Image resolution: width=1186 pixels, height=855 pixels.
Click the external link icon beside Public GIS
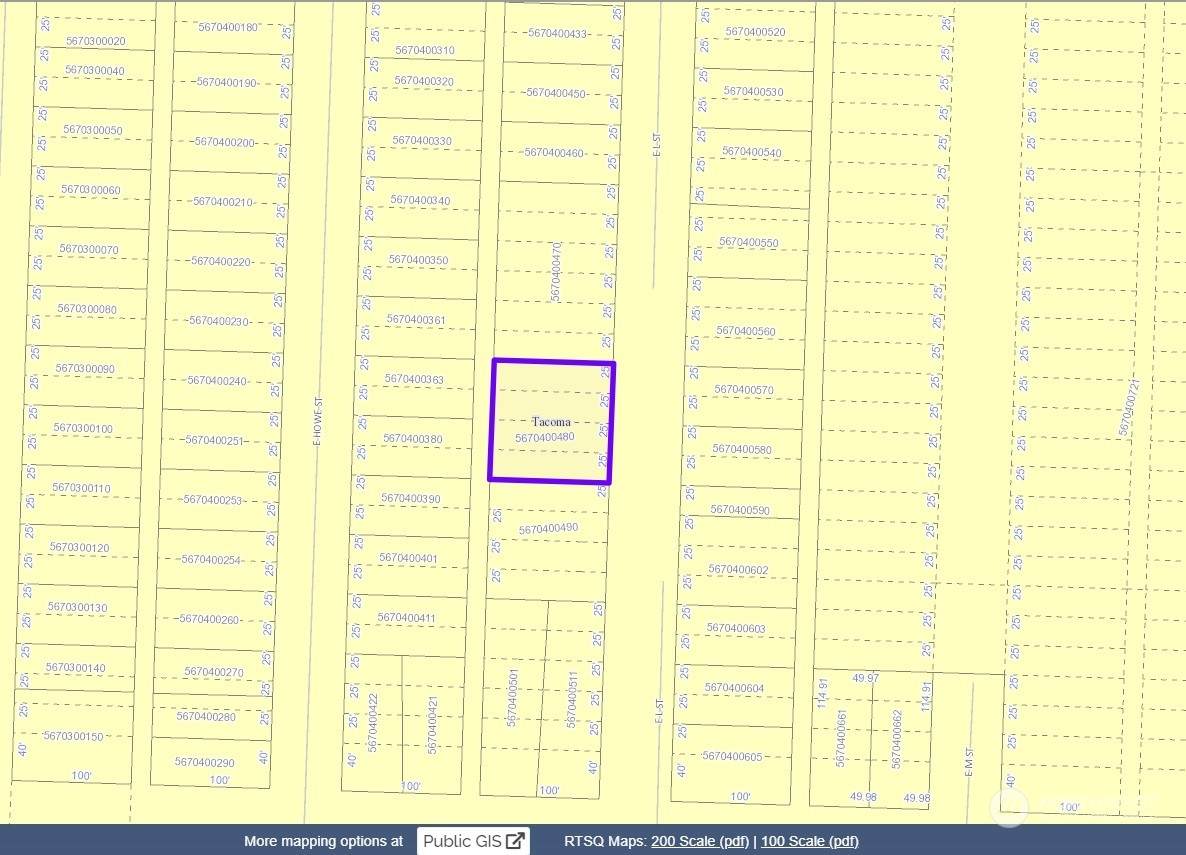point(515,841)
